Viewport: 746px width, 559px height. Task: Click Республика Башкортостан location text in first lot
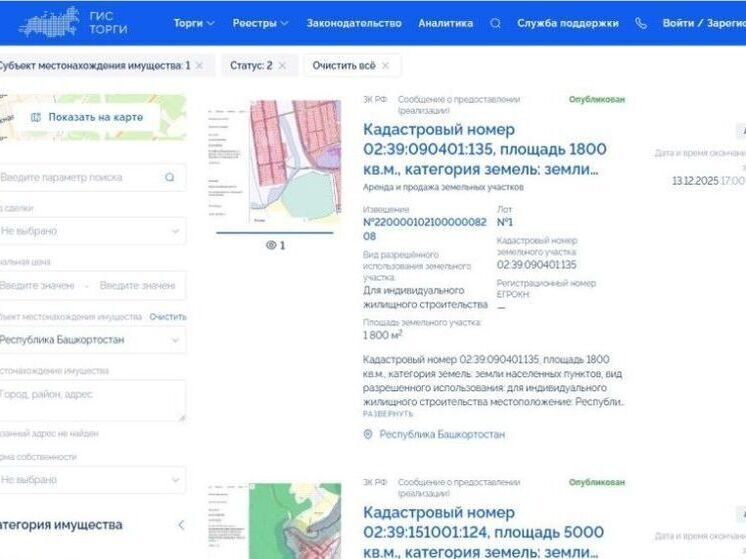coord(442,434)
